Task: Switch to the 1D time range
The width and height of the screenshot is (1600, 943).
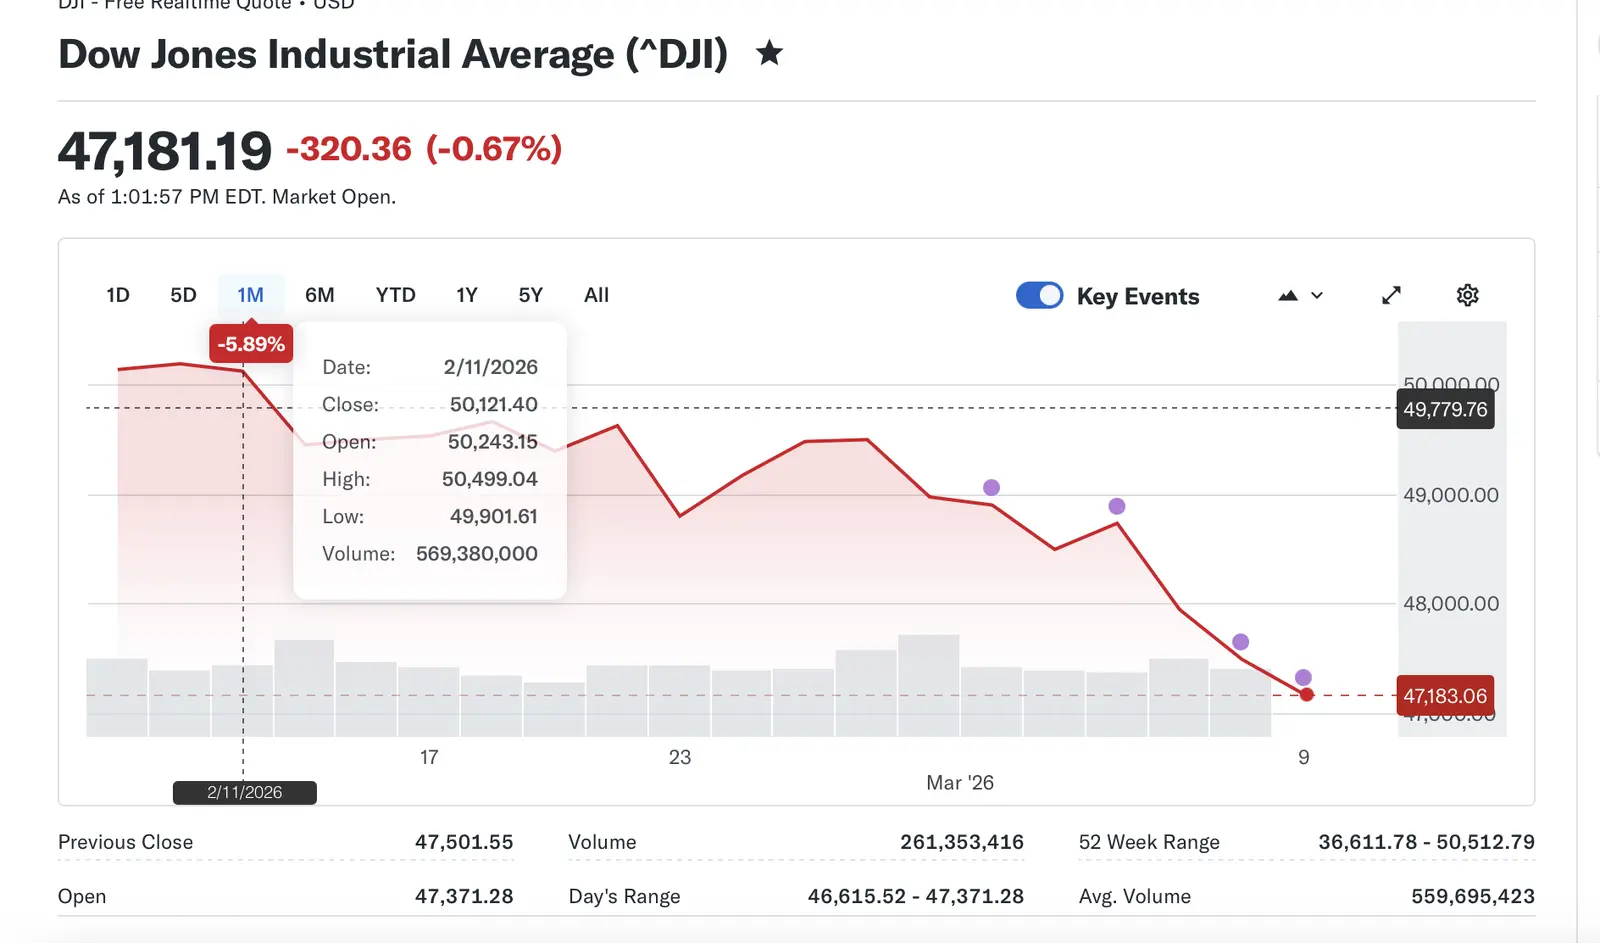Action: [x=118, y=295]
